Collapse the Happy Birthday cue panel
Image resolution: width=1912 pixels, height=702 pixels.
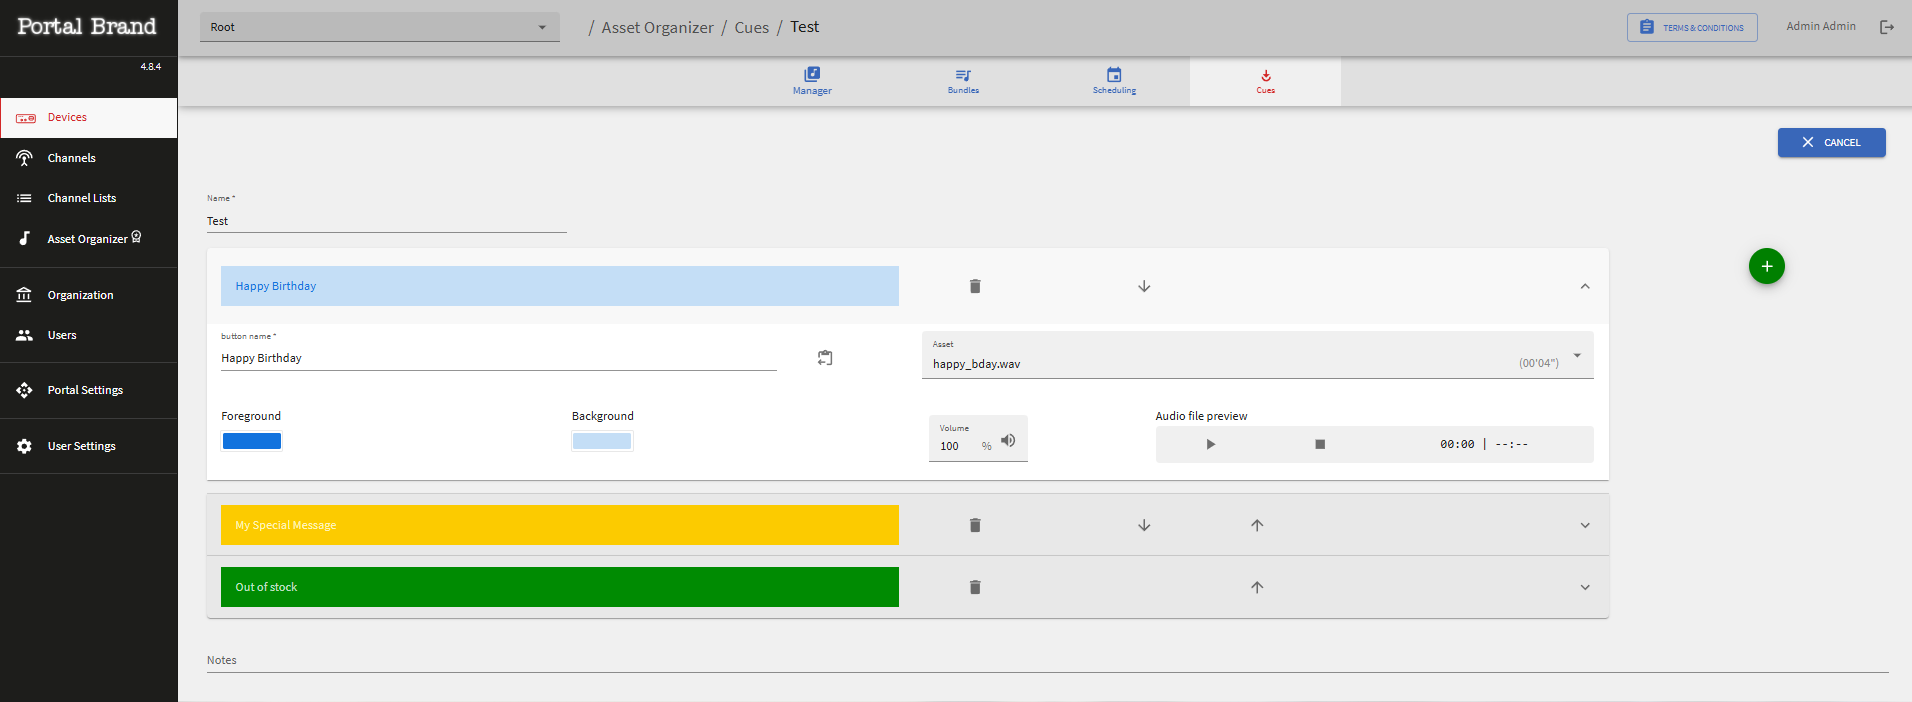point(1585,286)
